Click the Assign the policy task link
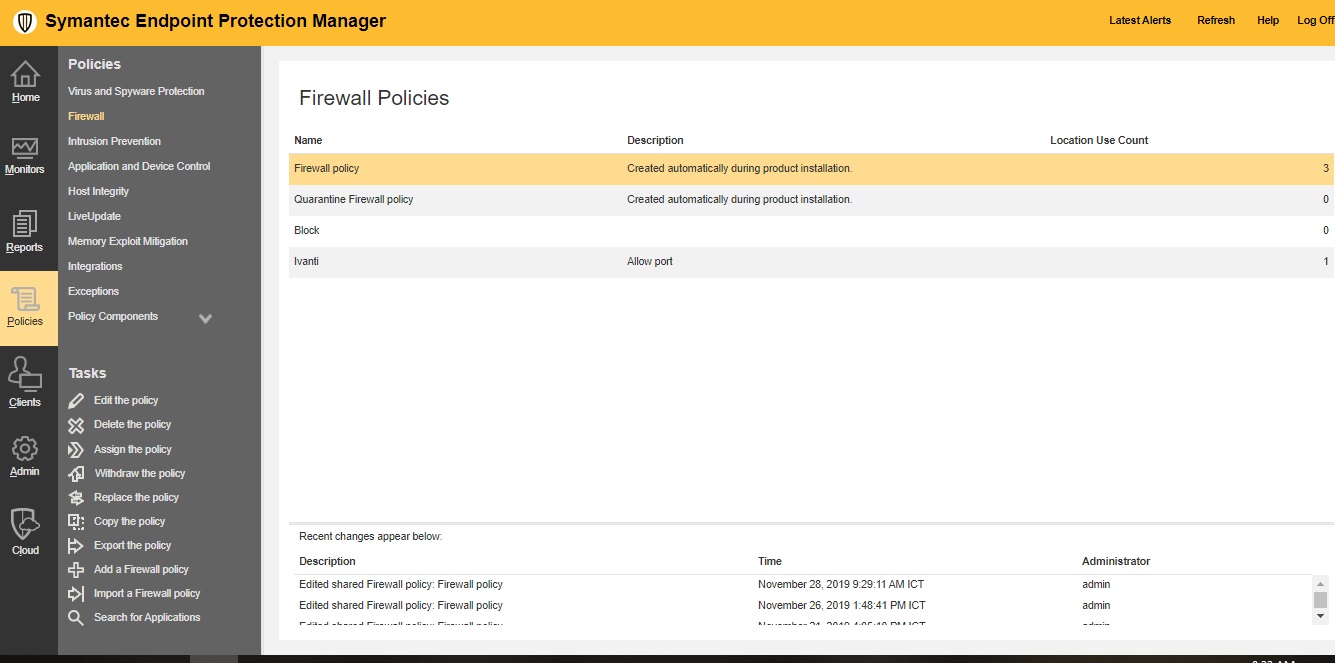The image size is (1335, 663). [133, 449]
